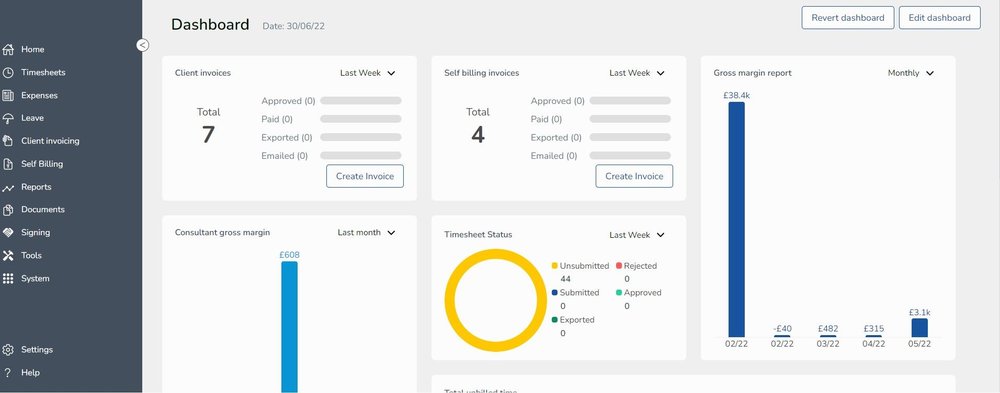Image resolution: width=1000 pixels, height=393 pixels.
Task: Click the £608 consultant gross margin bar
Action: point(290,327)
